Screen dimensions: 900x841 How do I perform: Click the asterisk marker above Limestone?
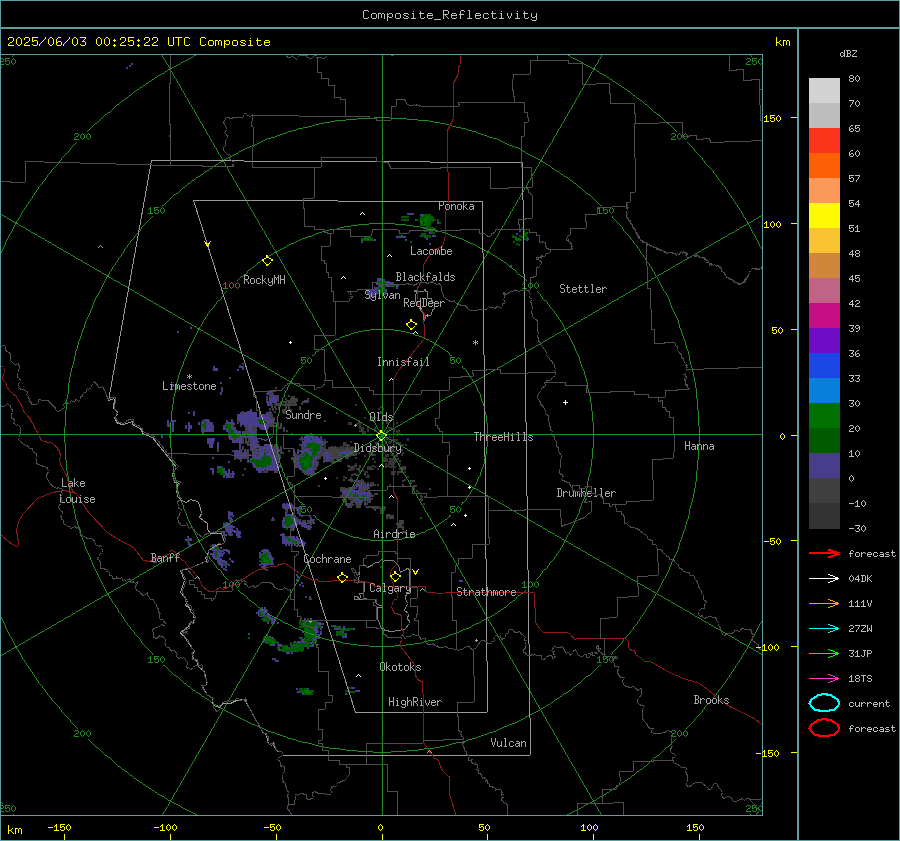pyautogui.click(x=189, y=377)
